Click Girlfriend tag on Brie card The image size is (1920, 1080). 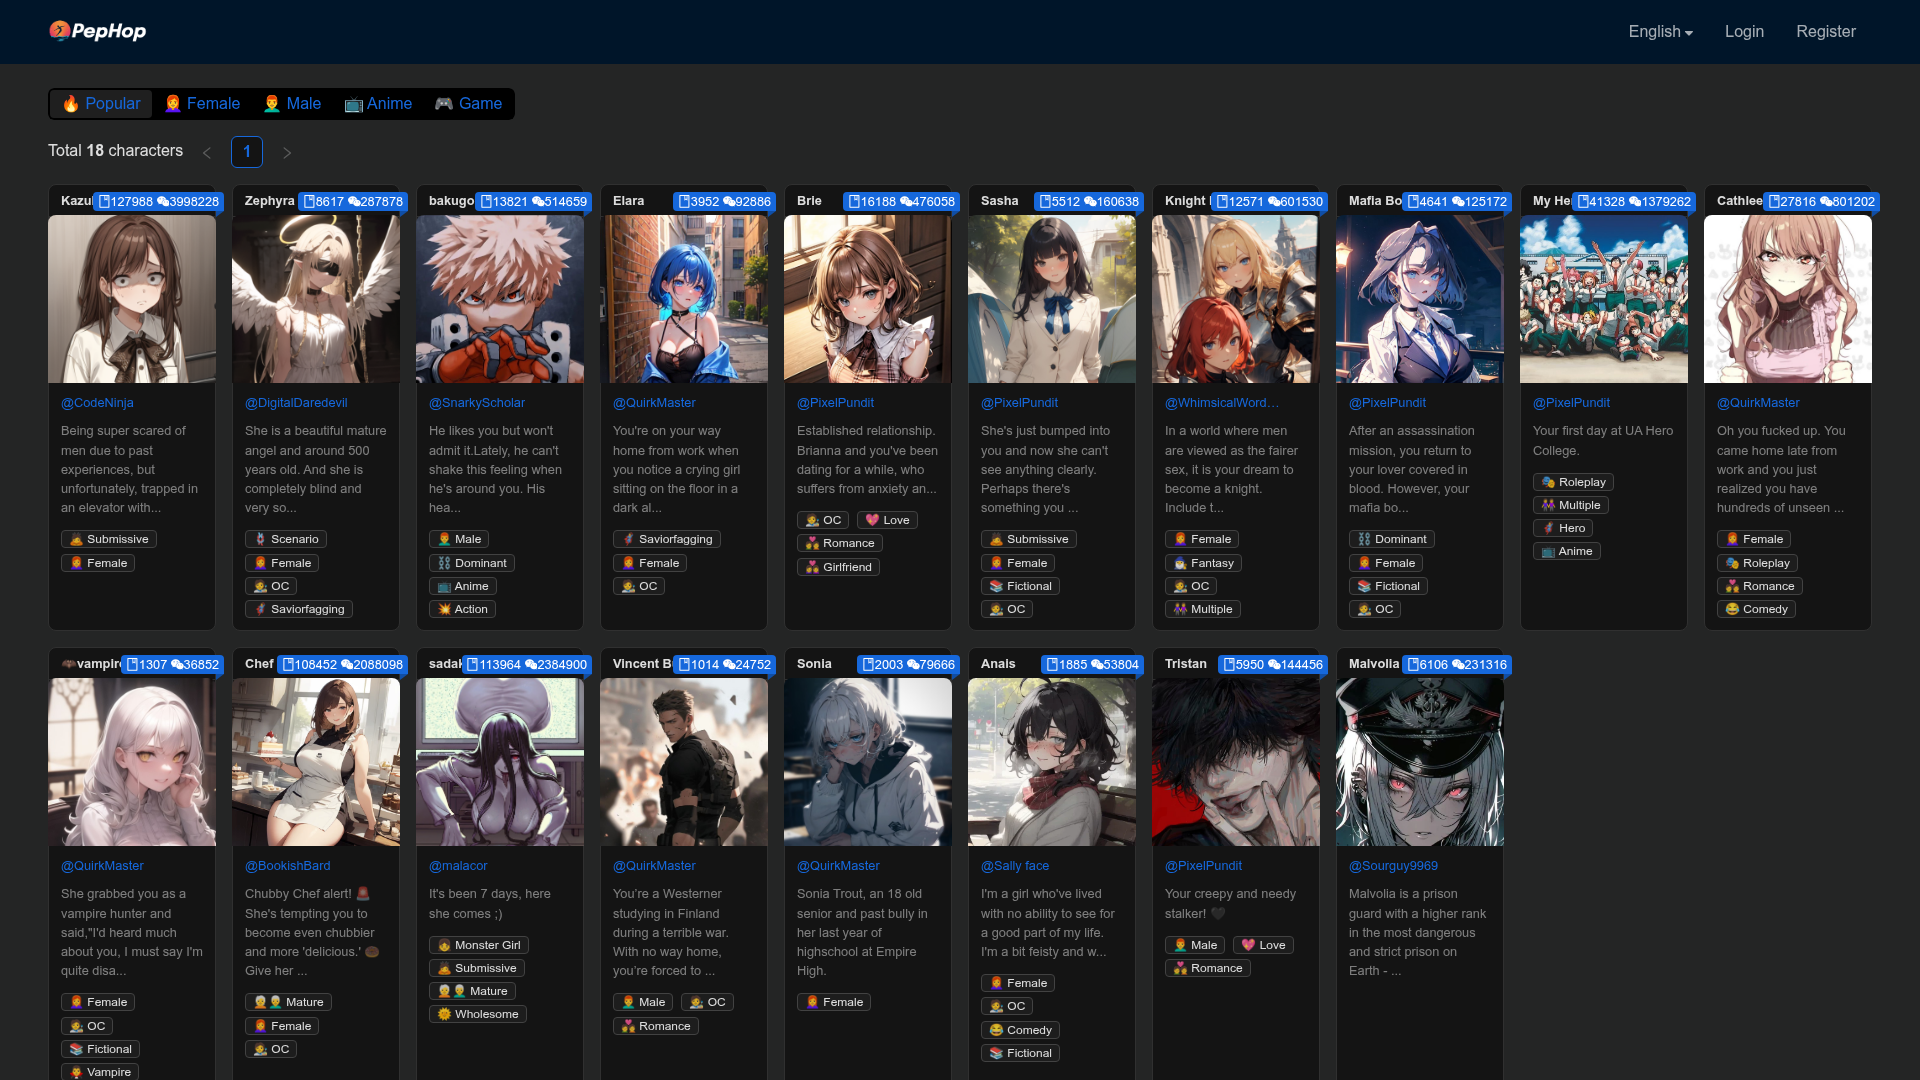(838, 567)
